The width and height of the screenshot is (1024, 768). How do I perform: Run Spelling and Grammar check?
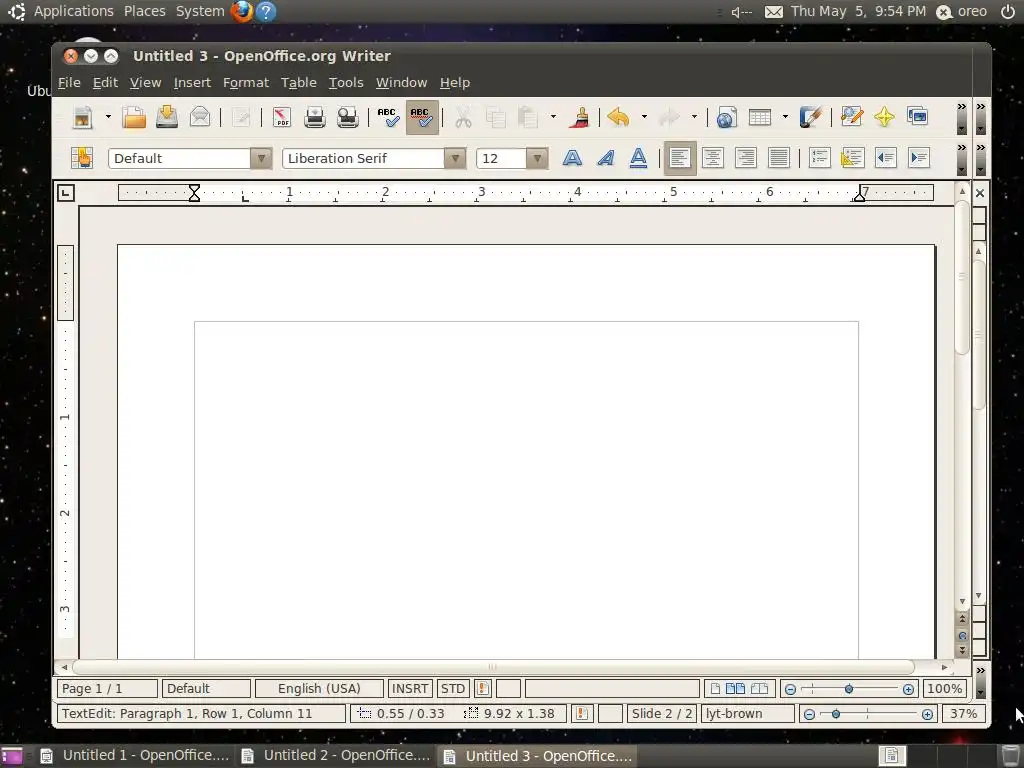coord(389,118)
